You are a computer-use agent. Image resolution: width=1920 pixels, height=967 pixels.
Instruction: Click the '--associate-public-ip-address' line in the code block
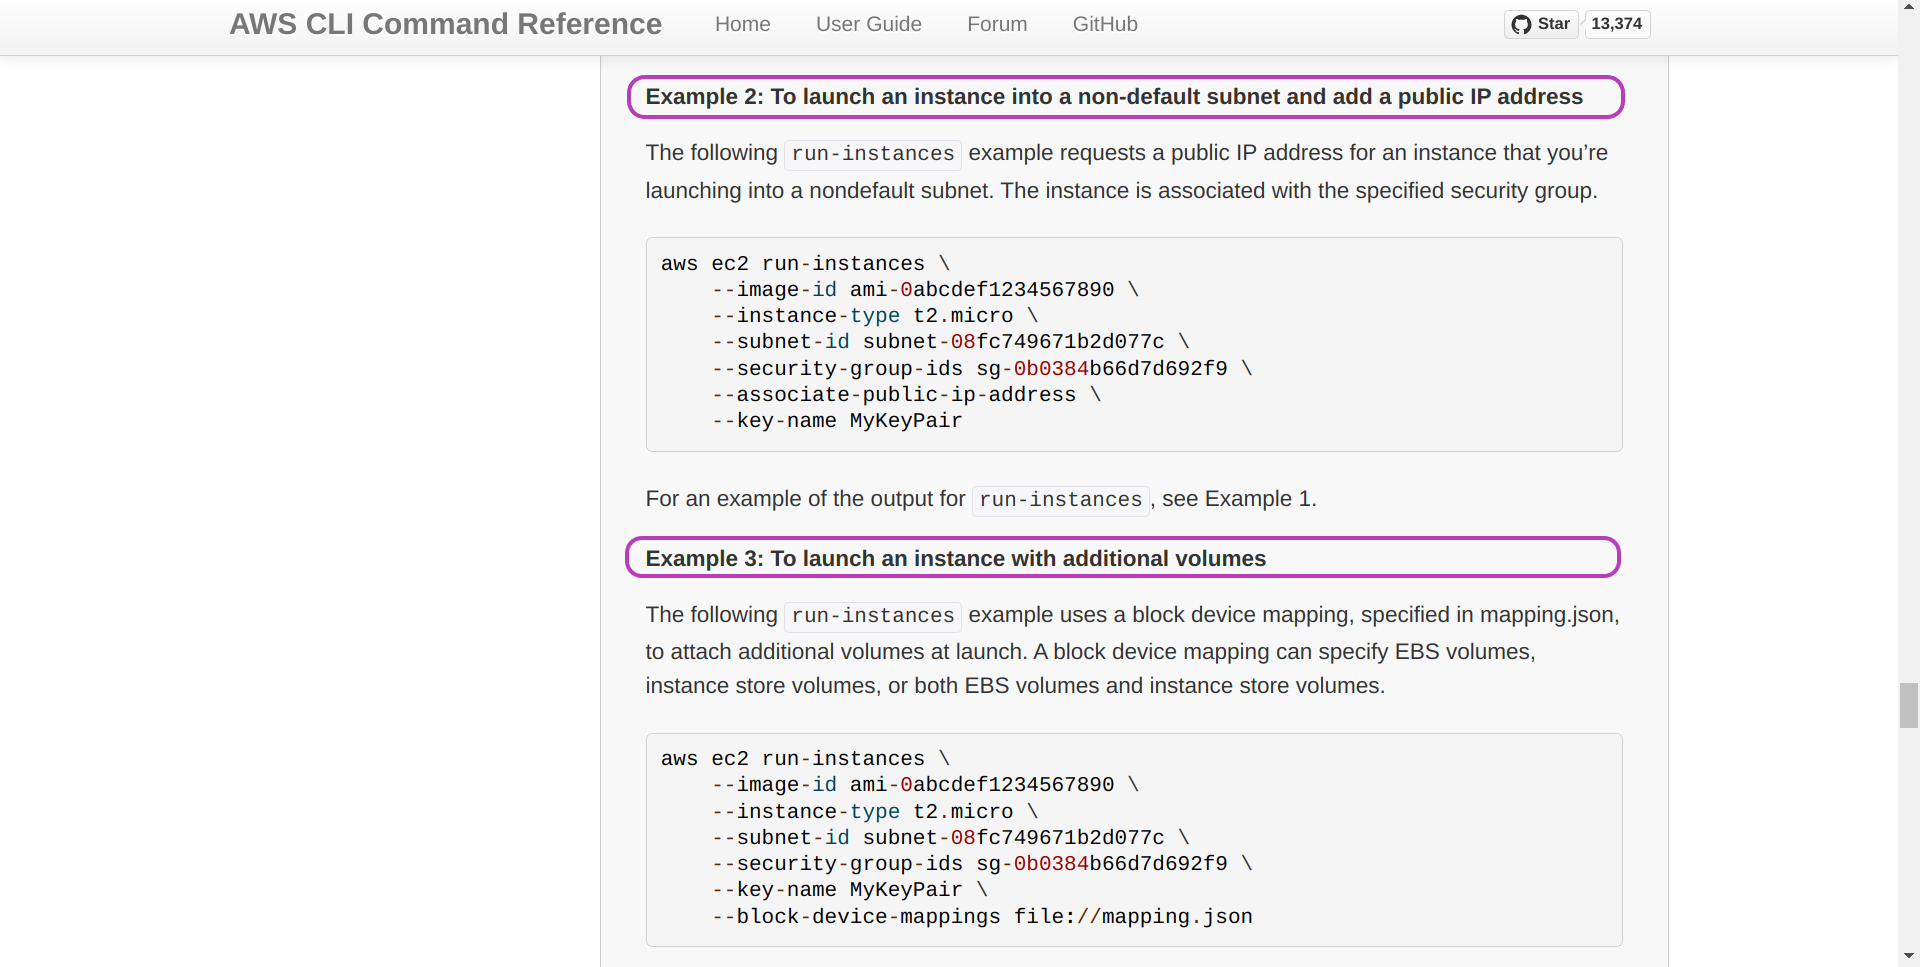(x=906, y=395)
